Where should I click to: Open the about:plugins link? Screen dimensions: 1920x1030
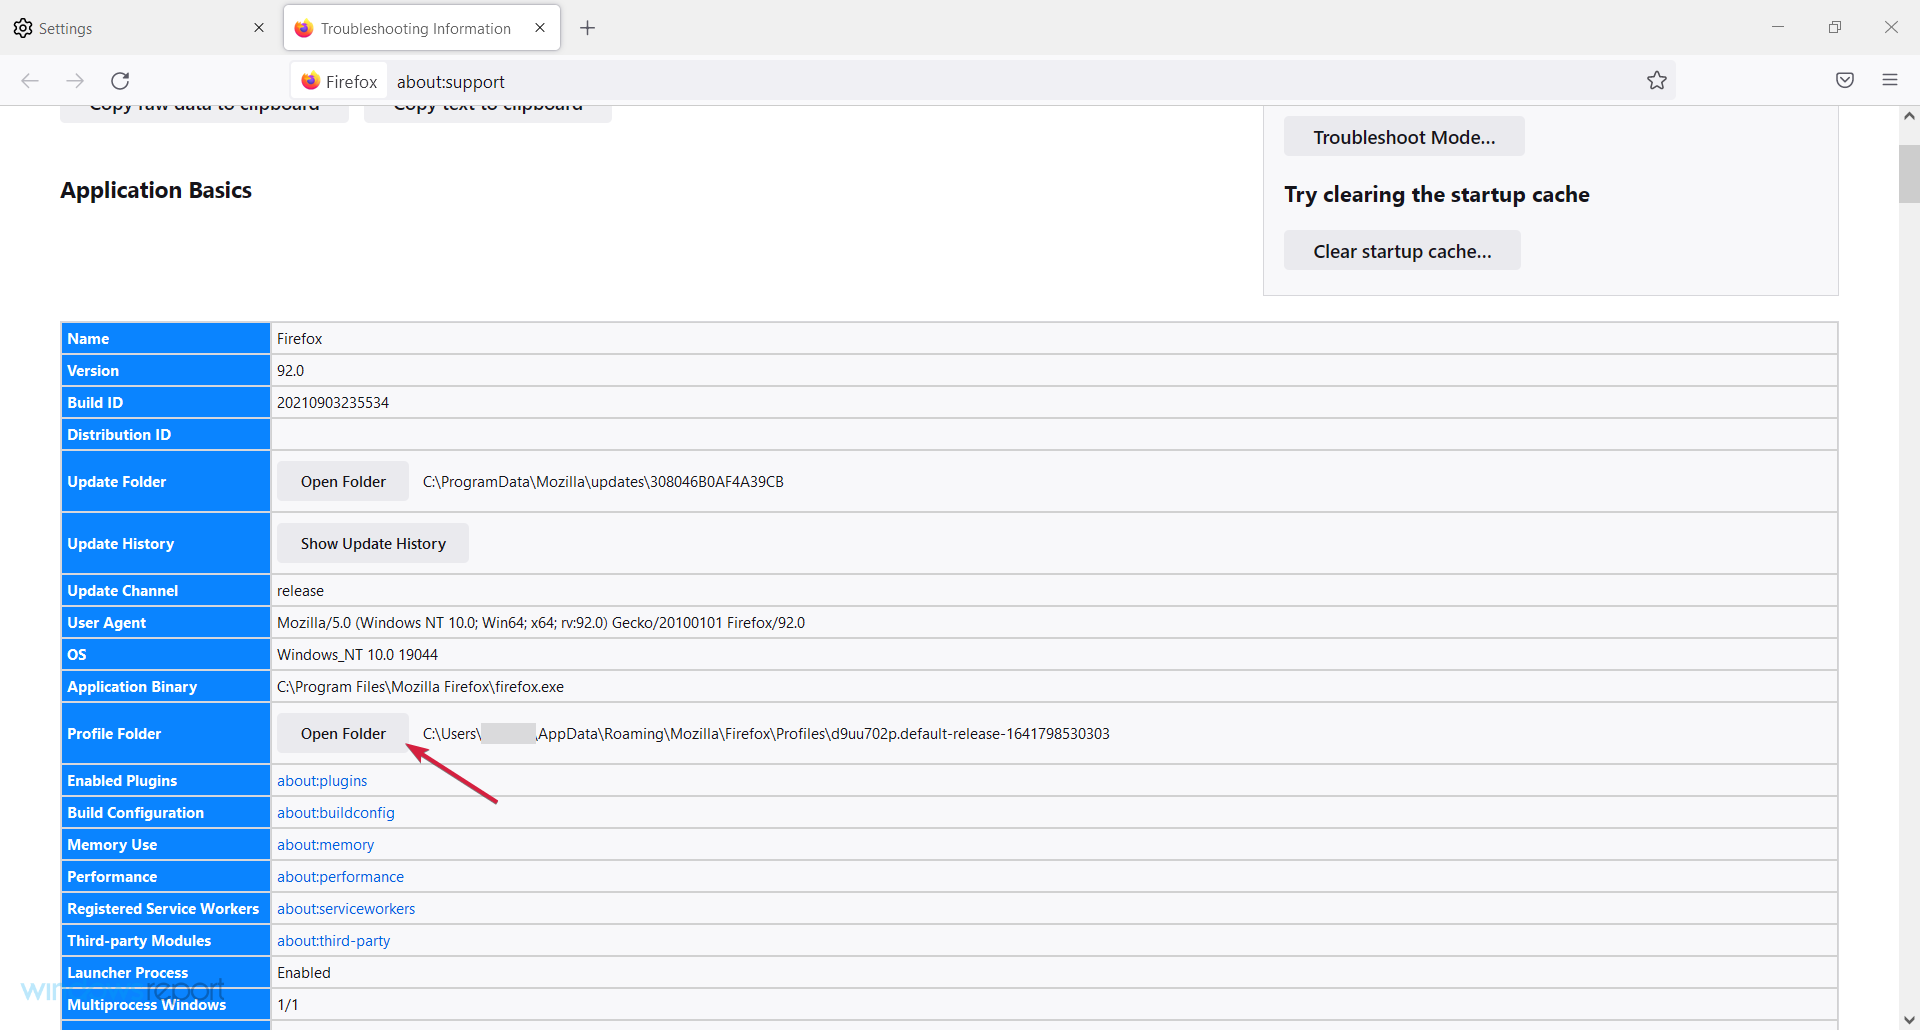click(x=322, y=781)
